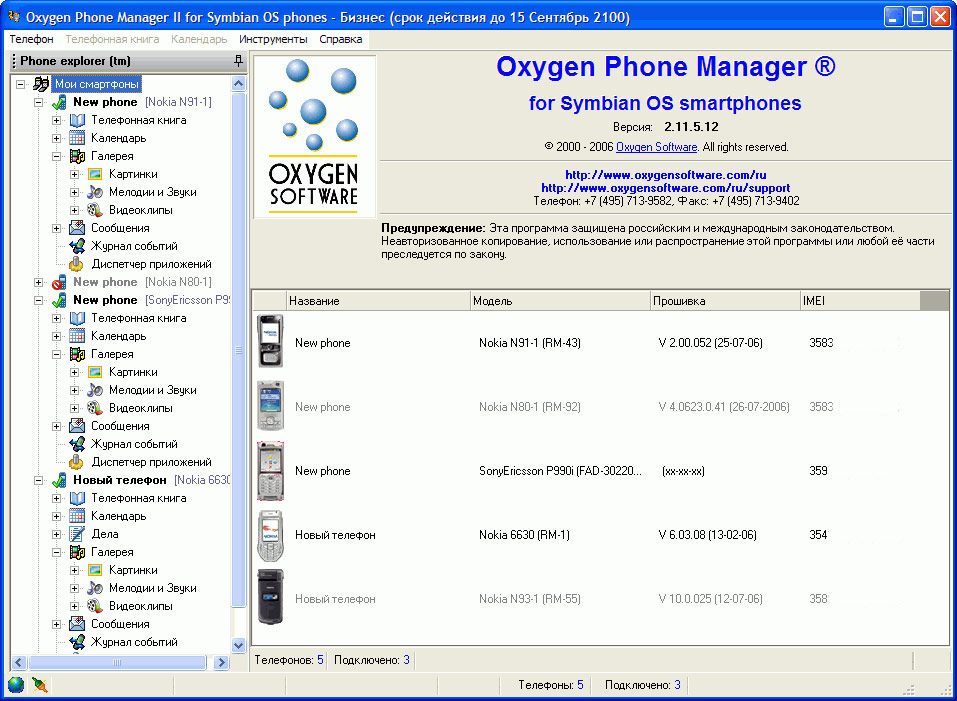Image resolution: width=957 pixels, height=701 pixels.
Task: Select the Nokia 6630 (RM-1) model cell
Action: 524,535
